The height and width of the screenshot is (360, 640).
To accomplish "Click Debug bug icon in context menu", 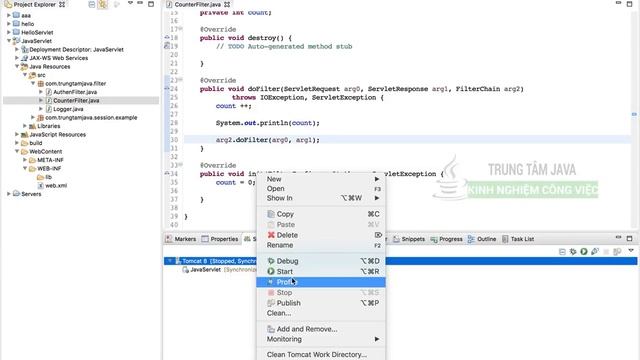I will (271, 261).
